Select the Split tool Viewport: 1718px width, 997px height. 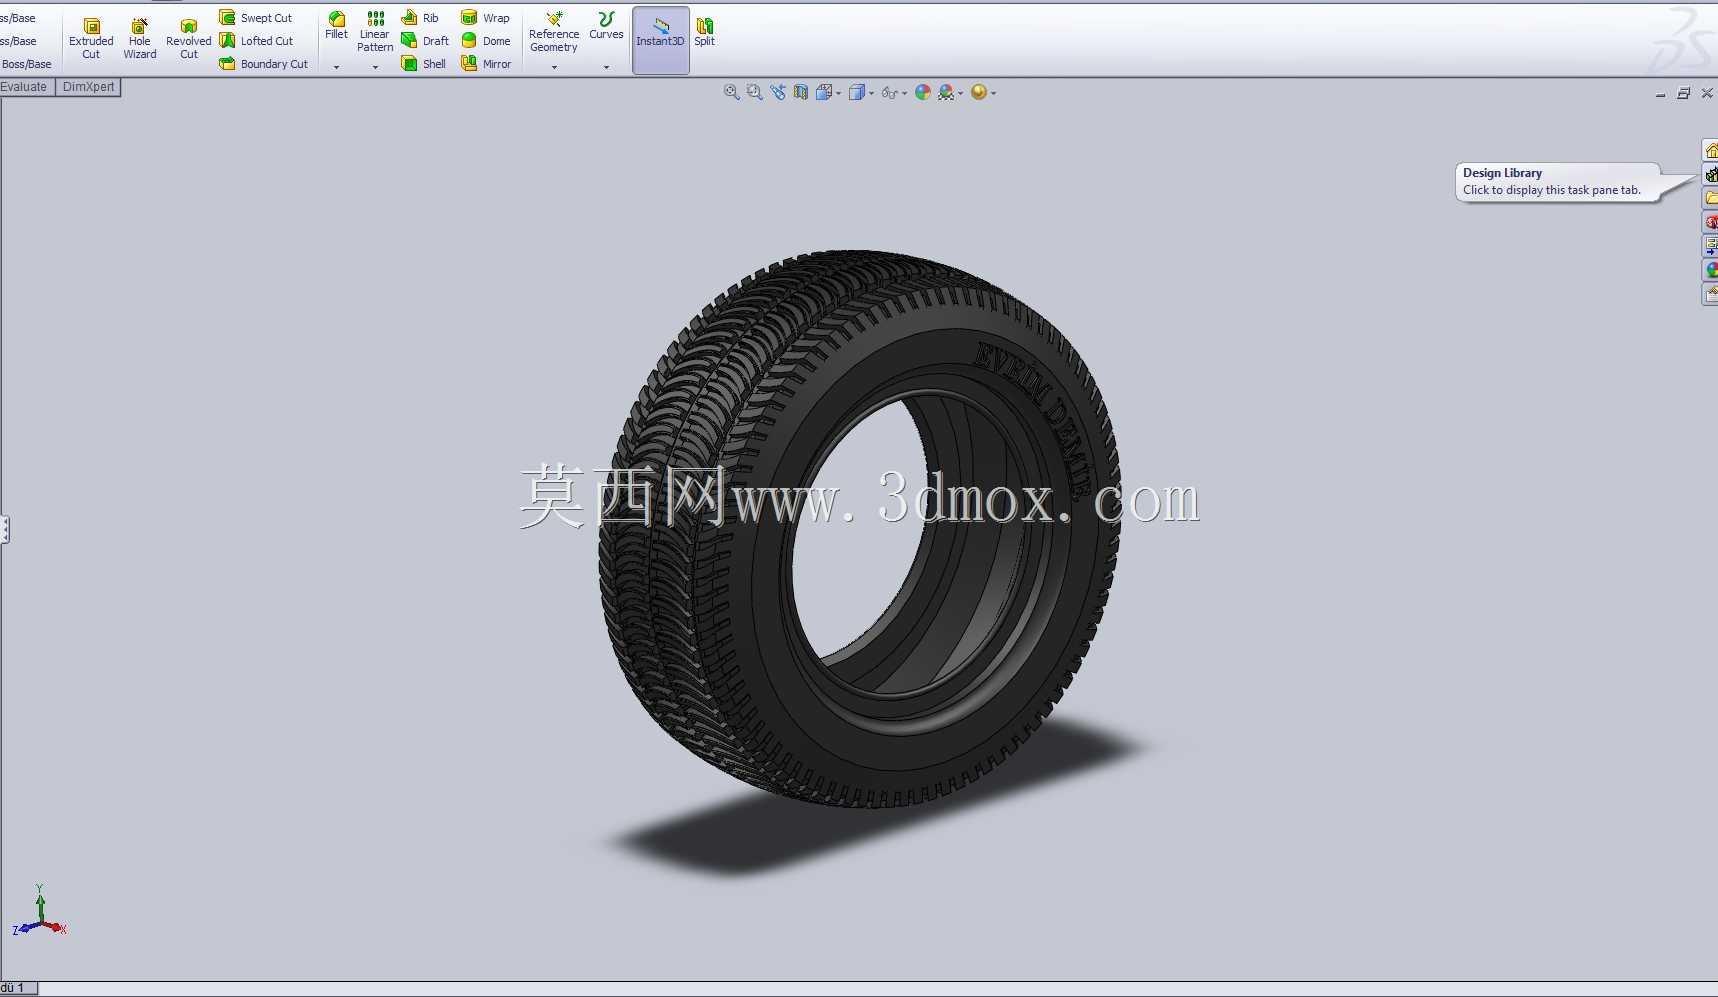(705, 31)
